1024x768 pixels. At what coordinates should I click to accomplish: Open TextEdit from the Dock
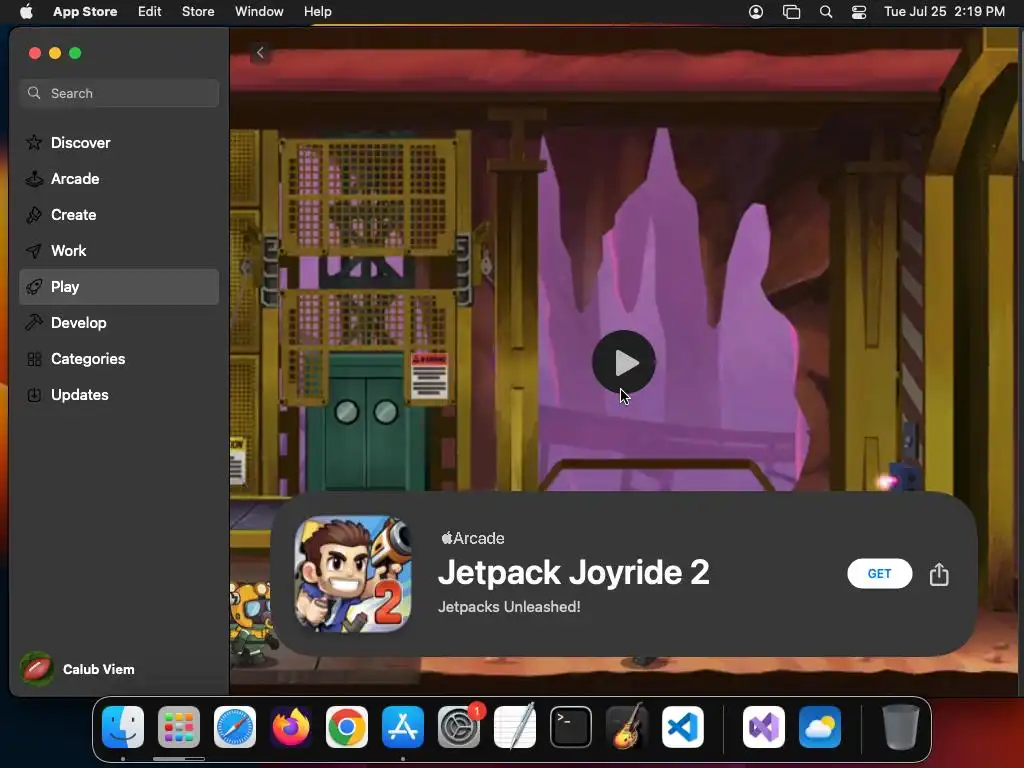click(515, 727)
